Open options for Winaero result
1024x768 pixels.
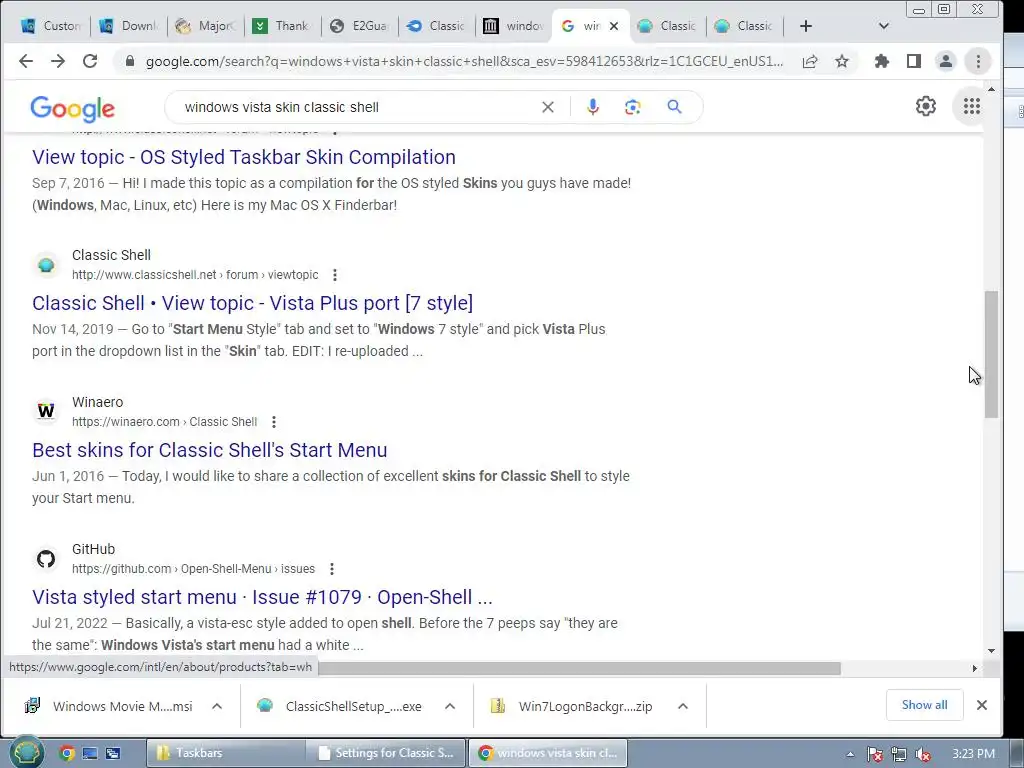[x=274, y=422]
